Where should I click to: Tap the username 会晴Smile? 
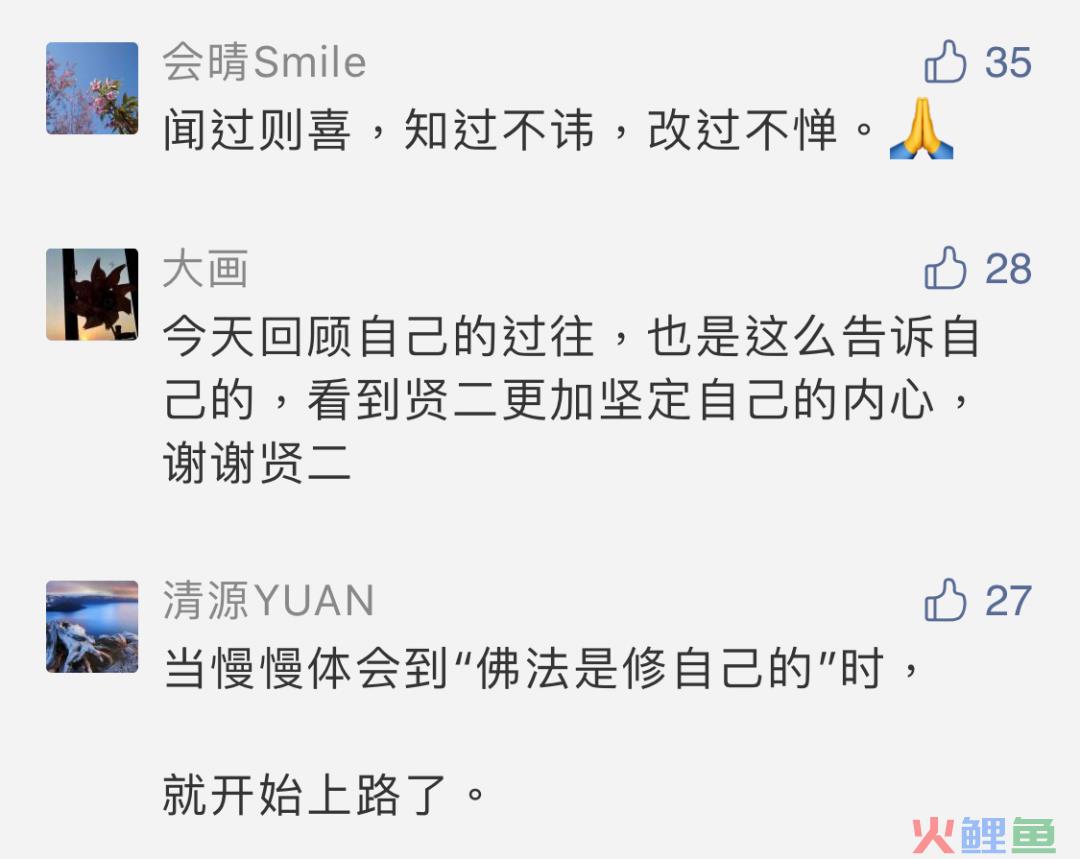click(264, 62)
